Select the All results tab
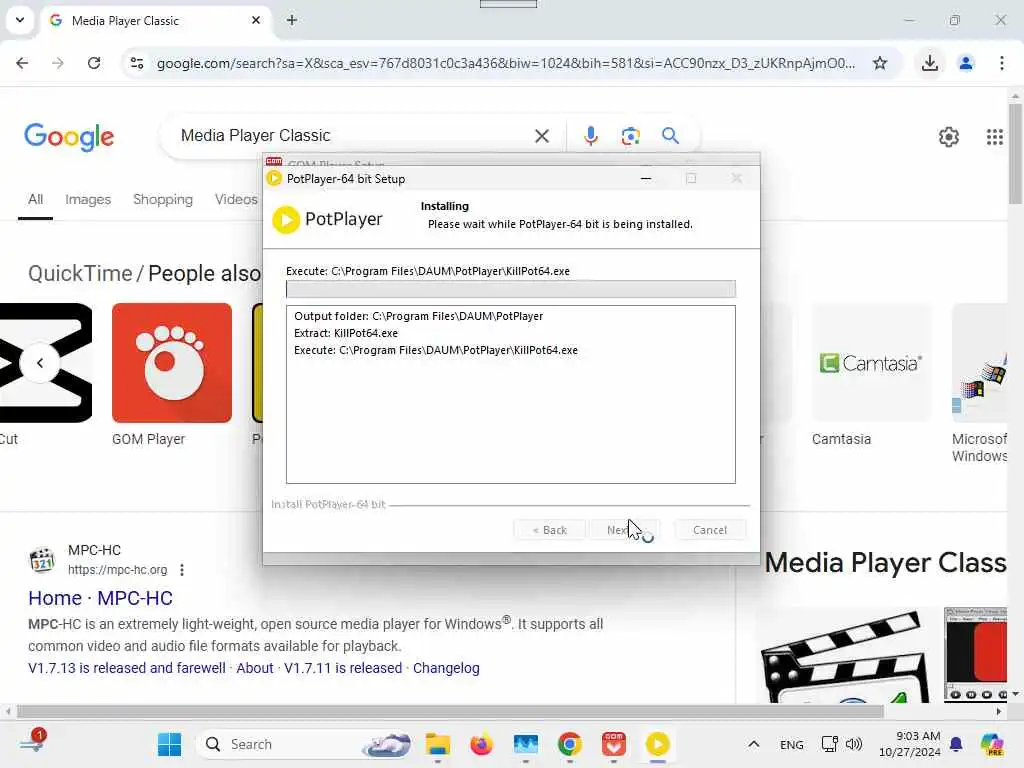The height and width of the screenshot is (768, 1024). pos(35,200)
